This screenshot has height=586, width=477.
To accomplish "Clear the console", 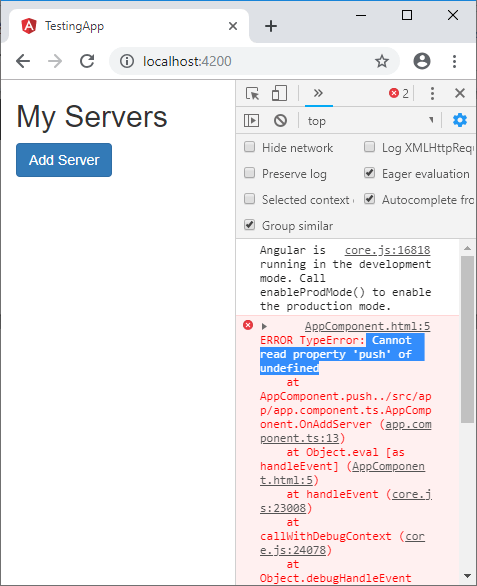I will (x=280, y=121).
